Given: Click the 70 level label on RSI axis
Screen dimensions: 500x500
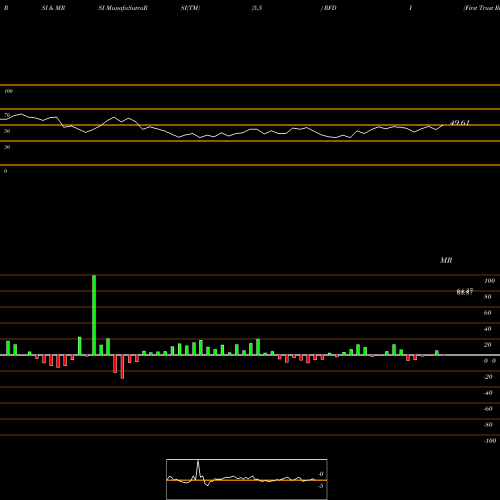Looking at the screenshot, I should pos(7,115).
